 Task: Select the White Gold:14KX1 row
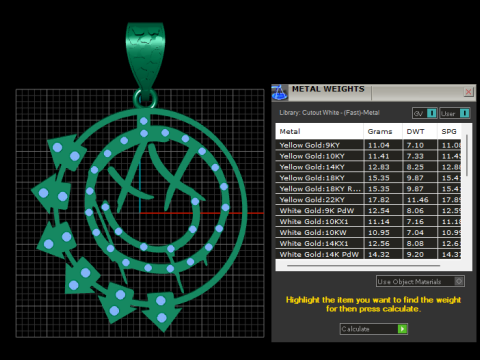[x=369, y=244]
